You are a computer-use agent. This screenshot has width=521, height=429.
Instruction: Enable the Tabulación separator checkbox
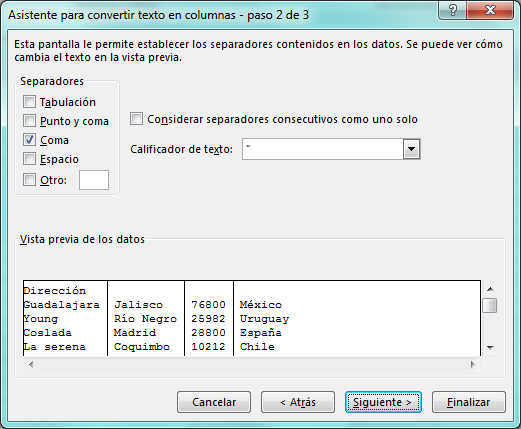point(29,102)
